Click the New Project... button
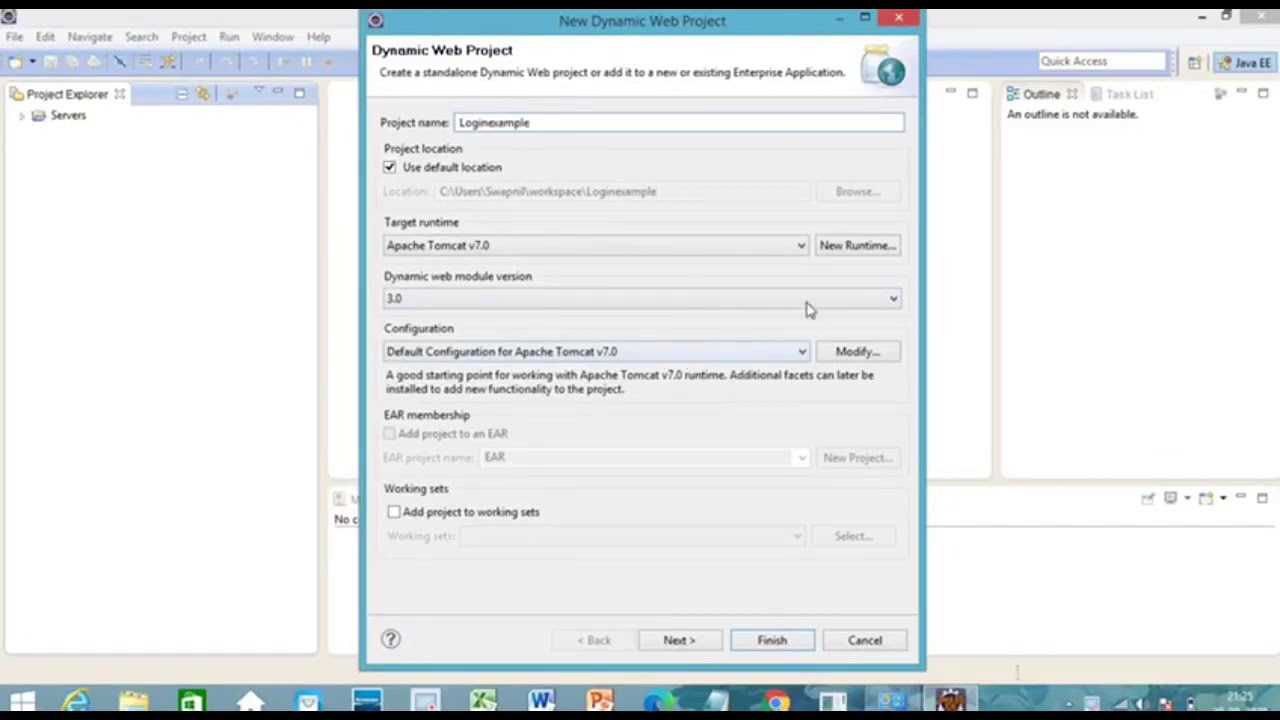 tap(858, 457)
